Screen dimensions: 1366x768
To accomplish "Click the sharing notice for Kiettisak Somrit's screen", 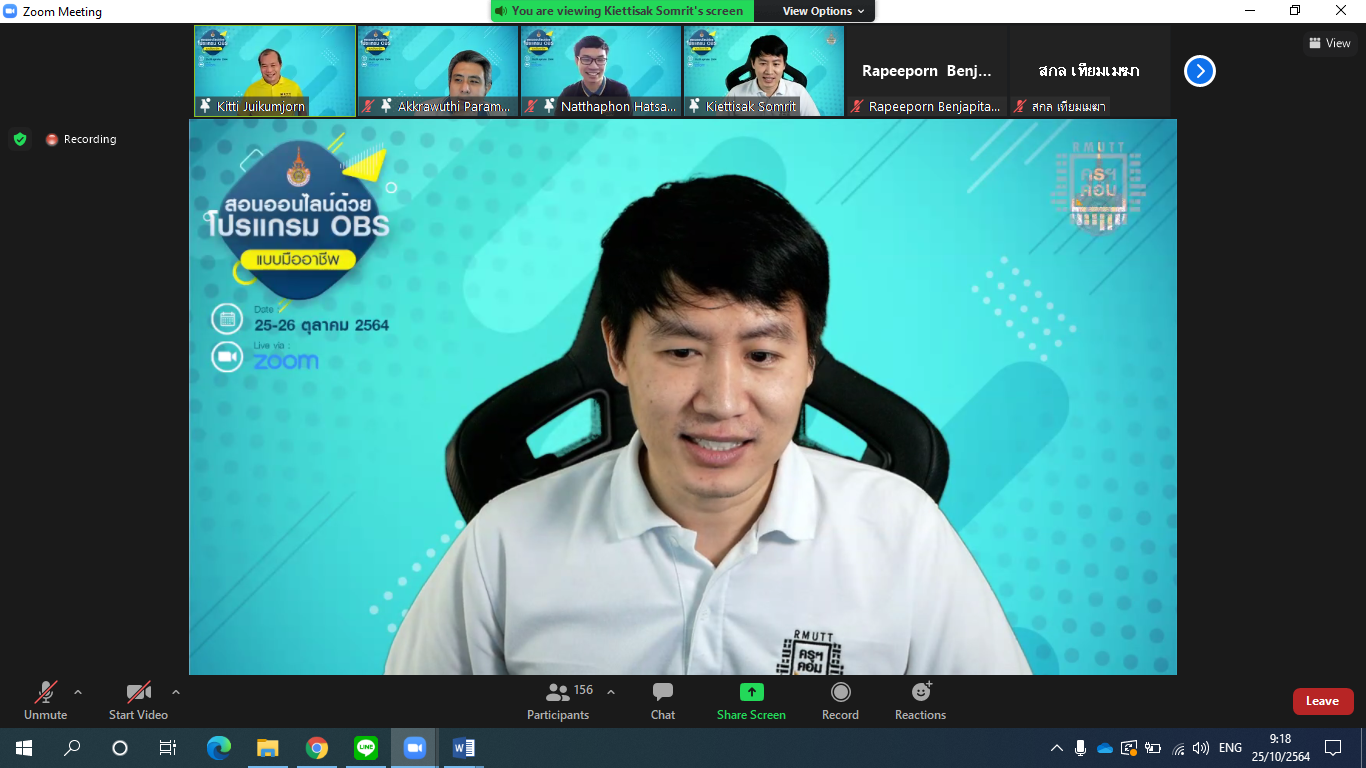I will pyautogui.click(x=623, y=11).
